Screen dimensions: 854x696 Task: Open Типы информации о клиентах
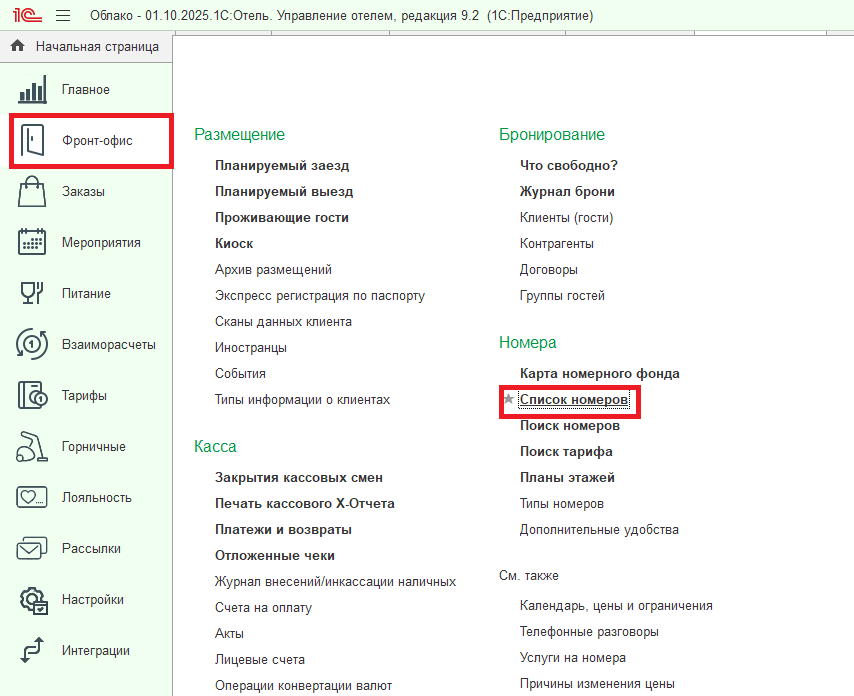tap(303, 400)
